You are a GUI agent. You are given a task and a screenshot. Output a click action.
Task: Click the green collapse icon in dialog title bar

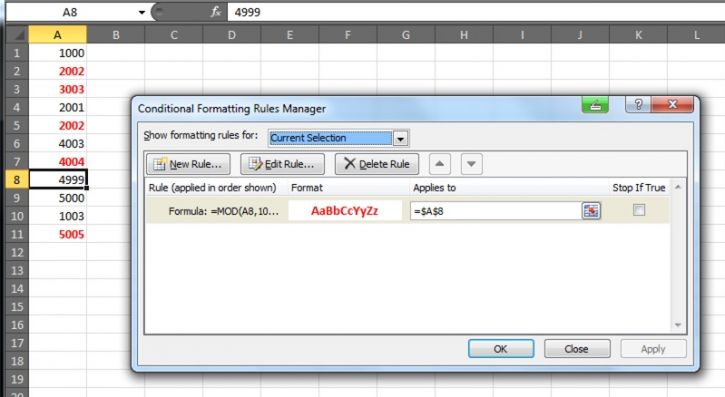click(x=595, y=105)
